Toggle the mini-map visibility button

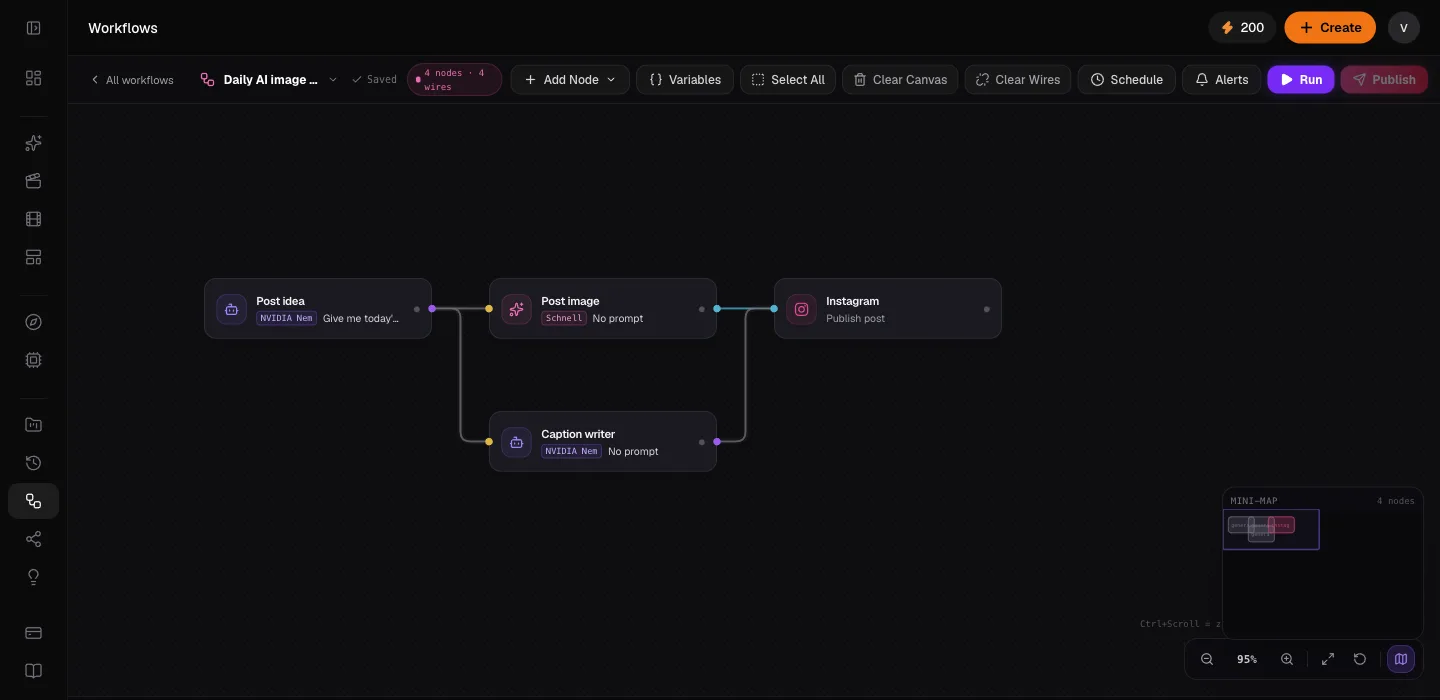(x=1401, y=659)
